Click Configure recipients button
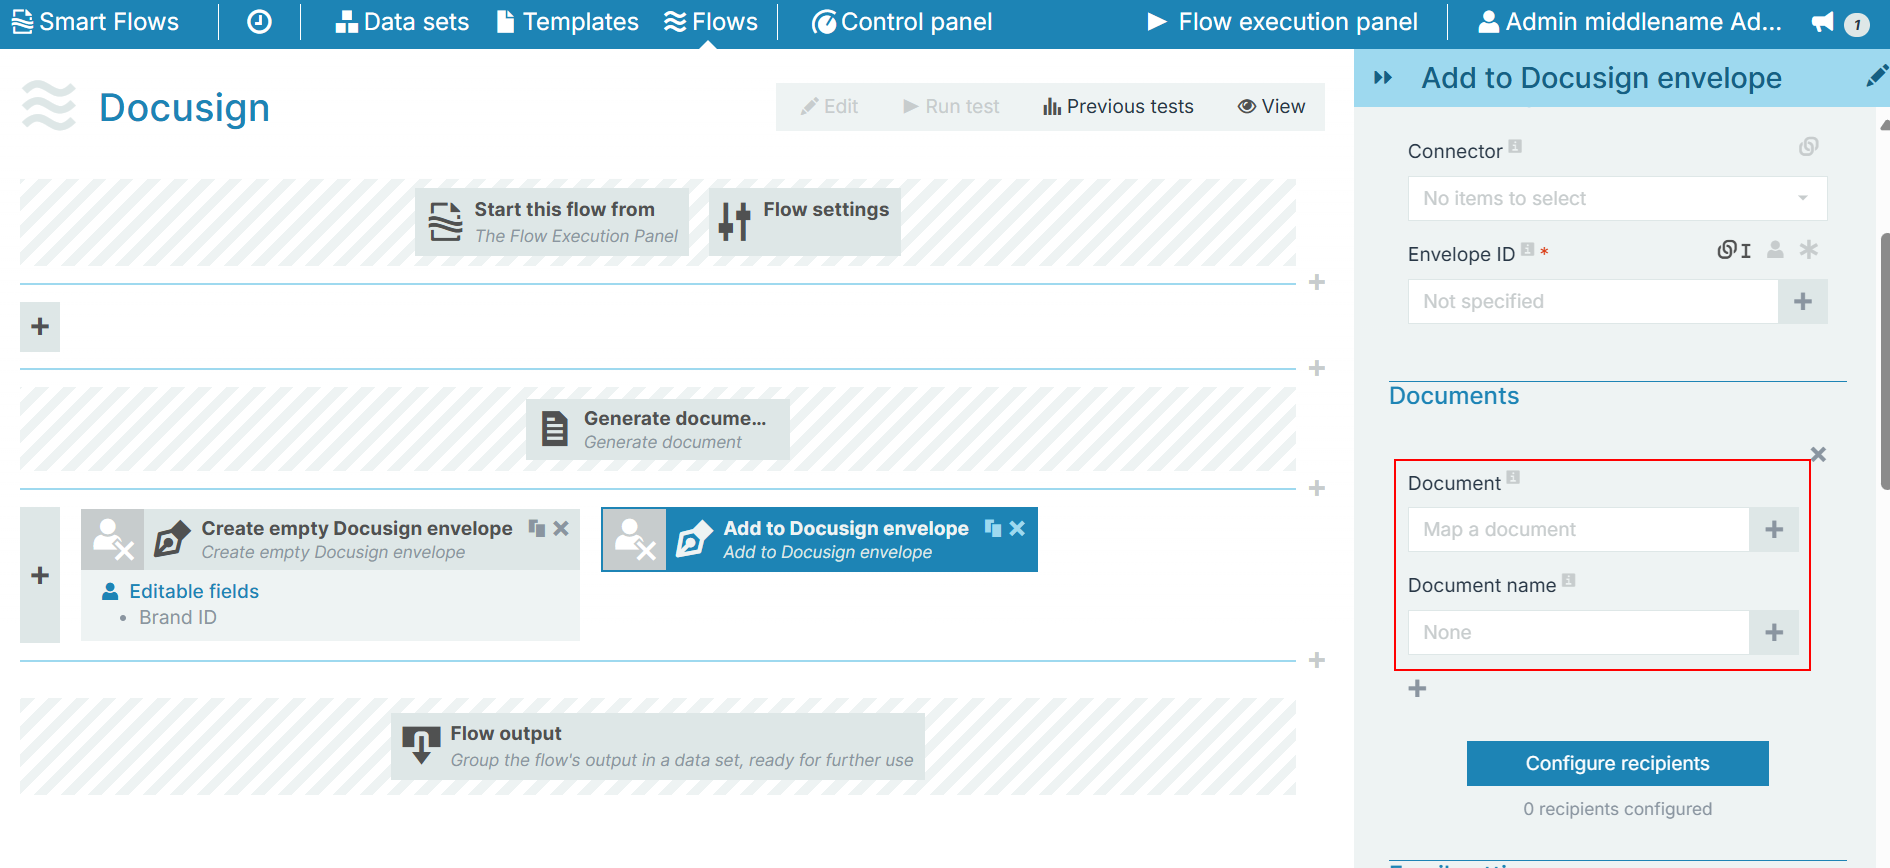The height and width of the screenshot is (868, 1890). pyautogui.click(x=1617, y=764)
